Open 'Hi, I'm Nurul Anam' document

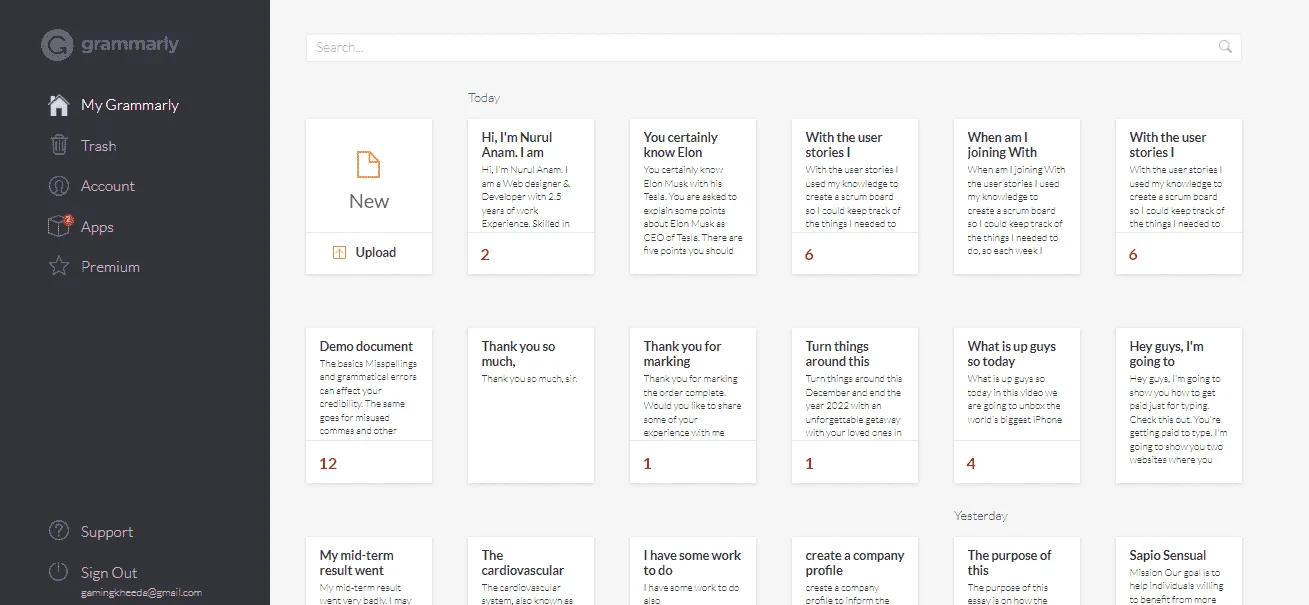[x=531, y=196]
